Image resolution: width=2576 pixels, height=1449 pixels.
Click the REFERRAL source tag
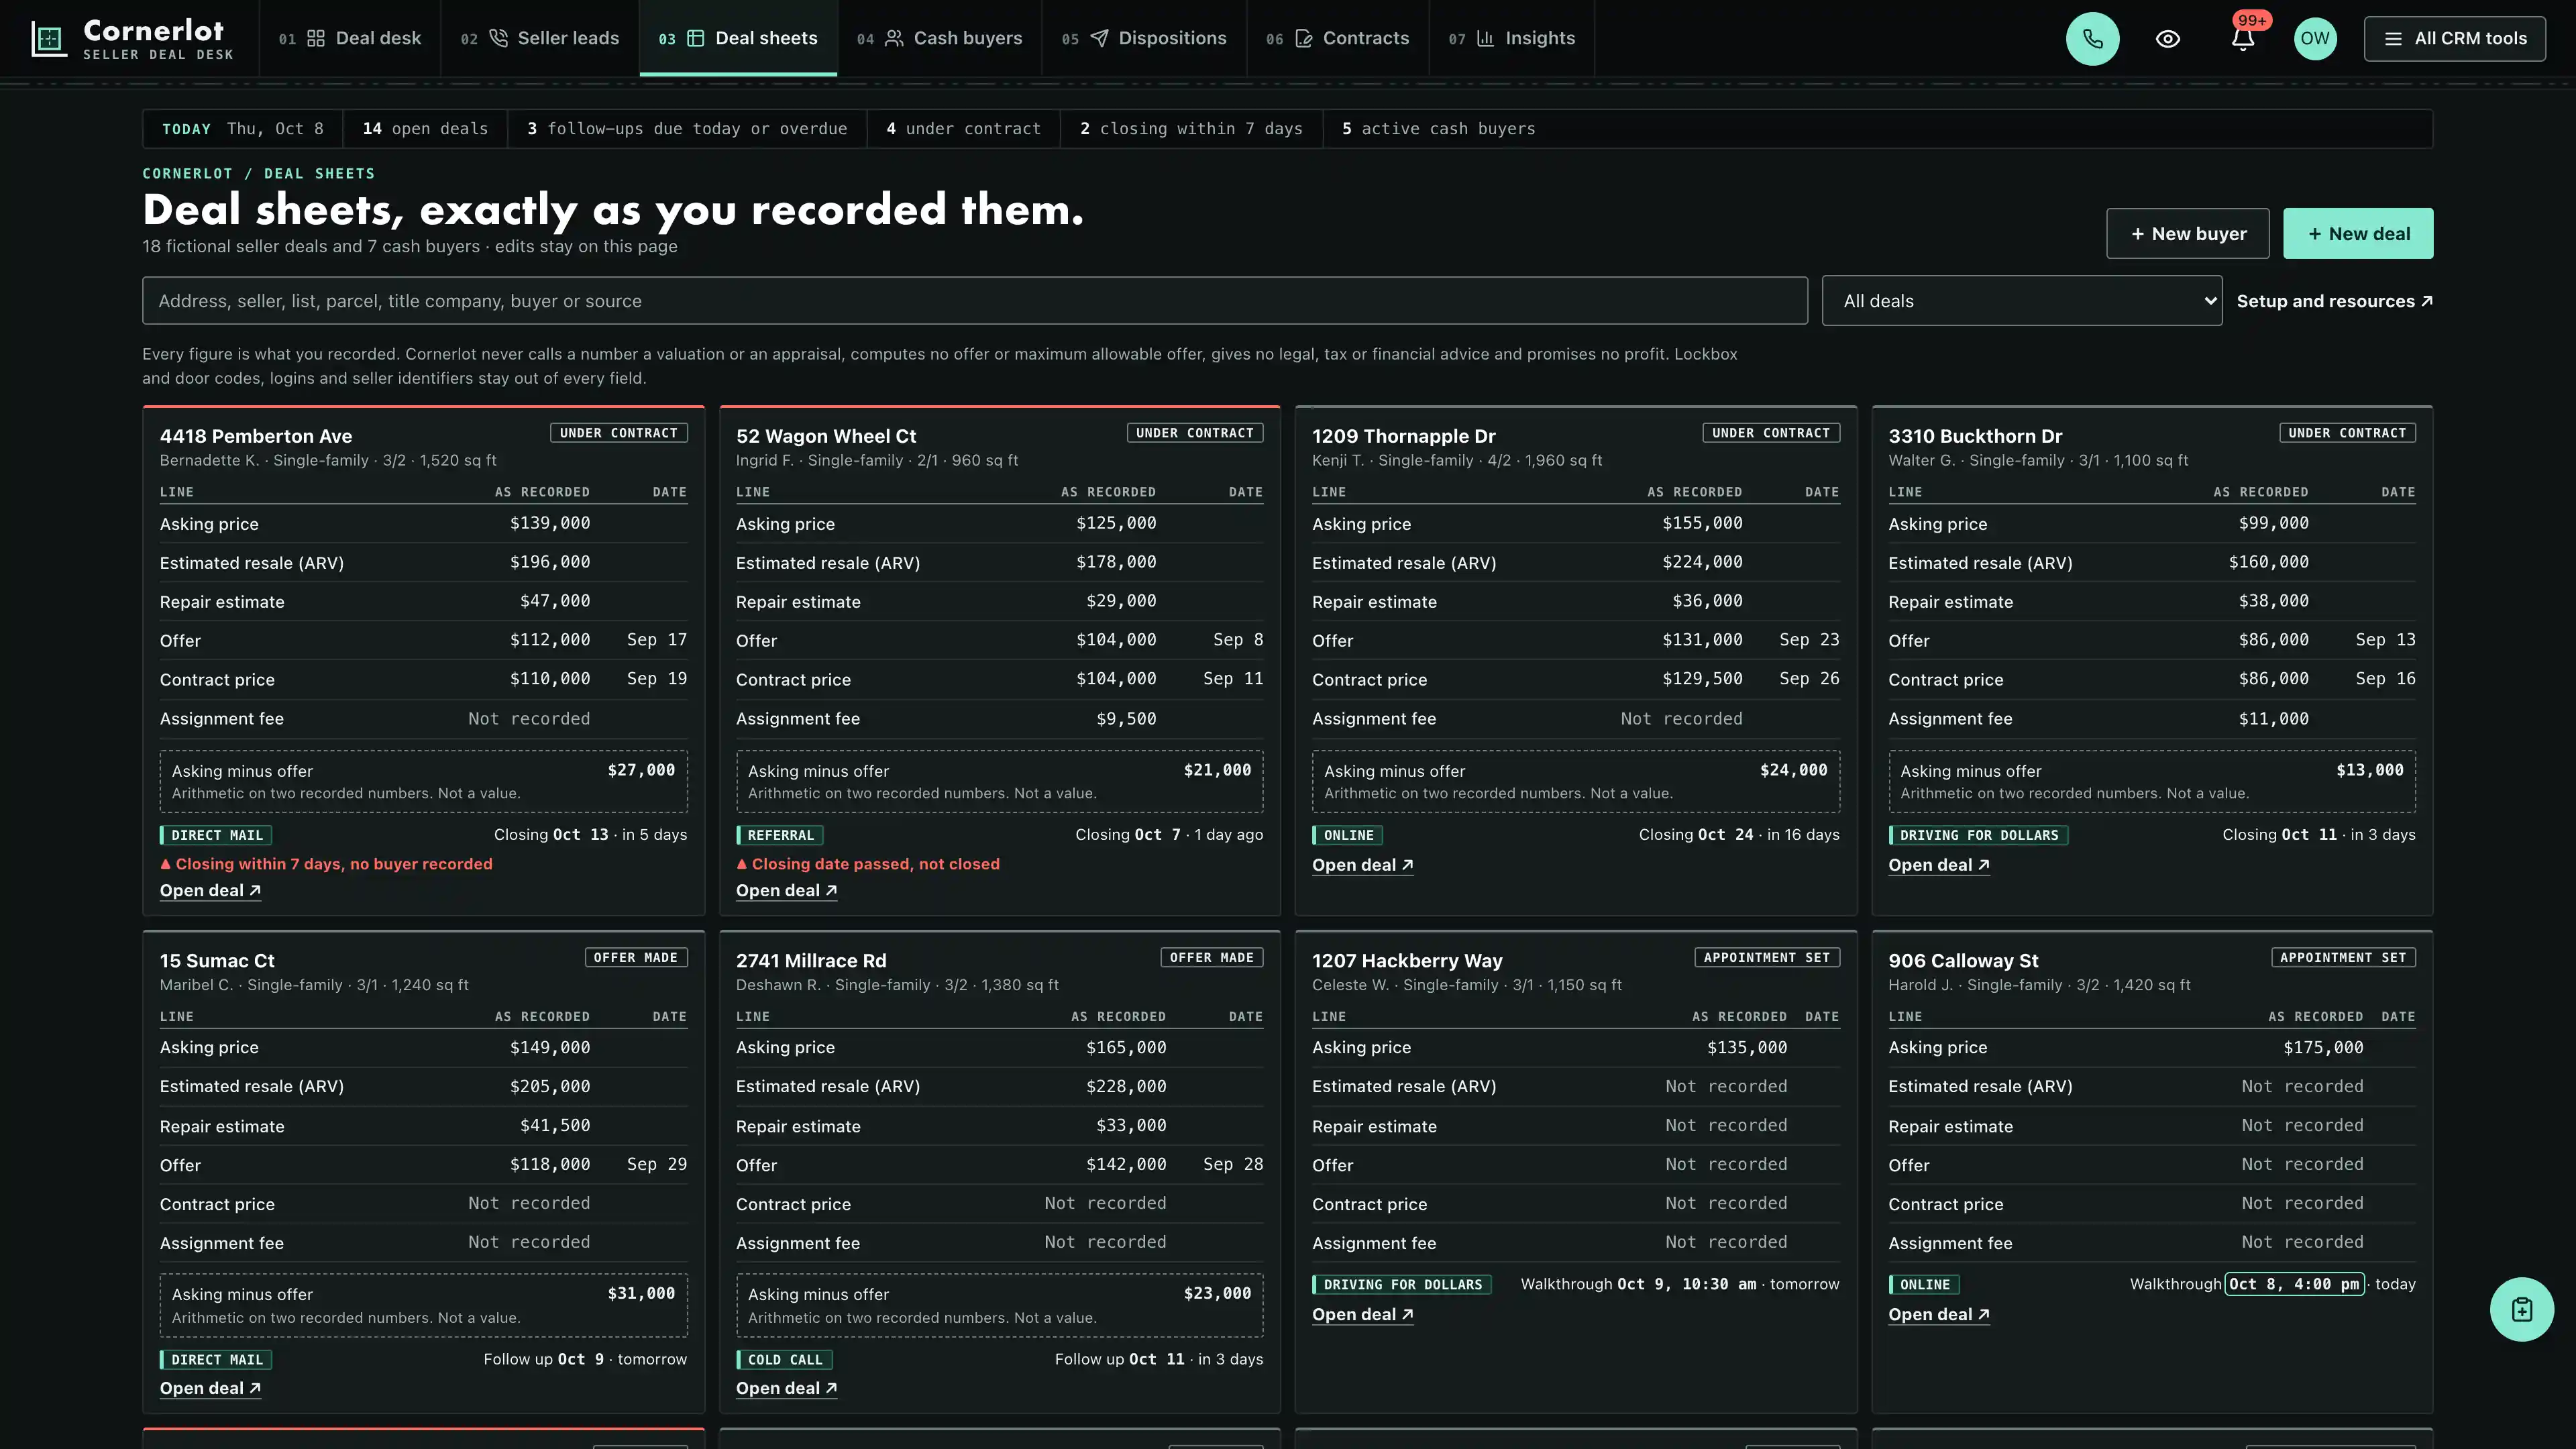[779, 835]
